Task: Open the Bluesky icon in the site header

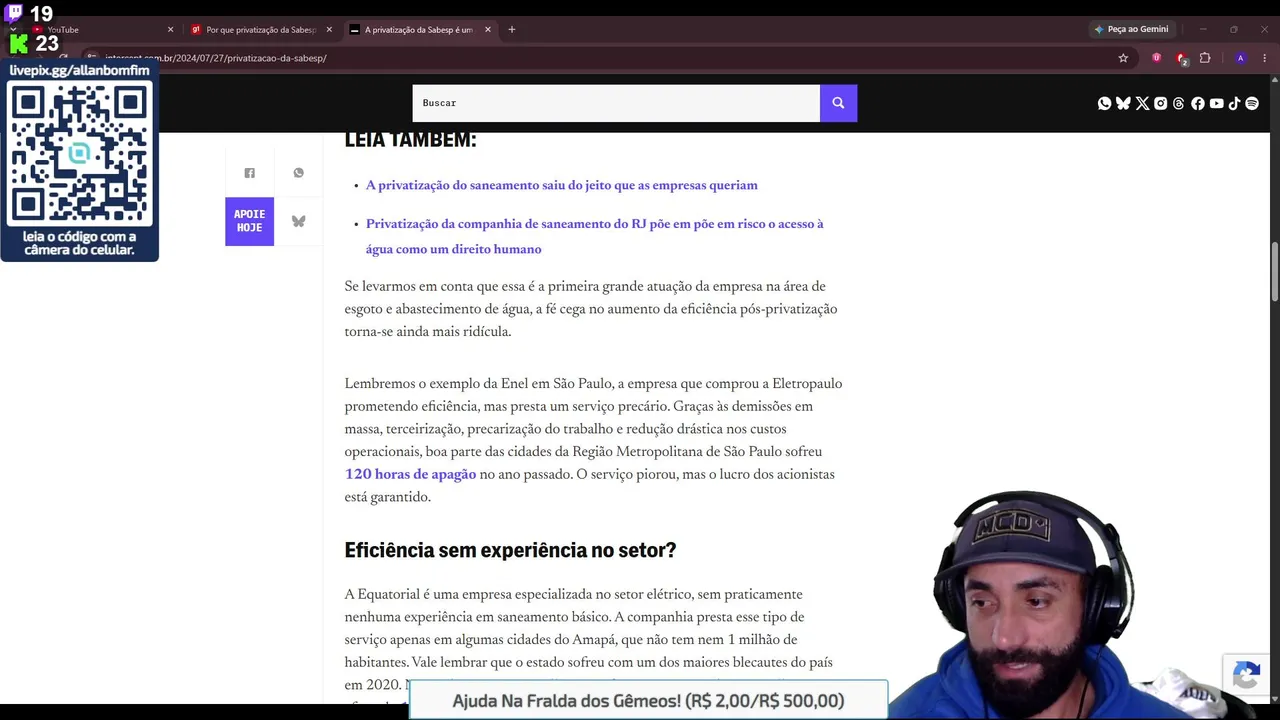Action: [1123, 103]
